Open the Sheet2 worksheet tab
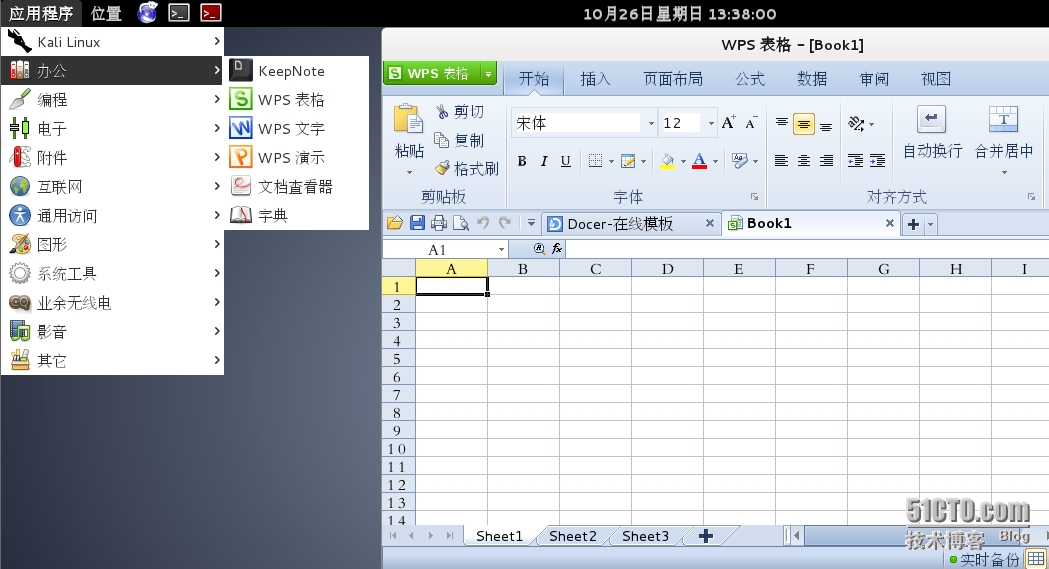 (573, 536)
